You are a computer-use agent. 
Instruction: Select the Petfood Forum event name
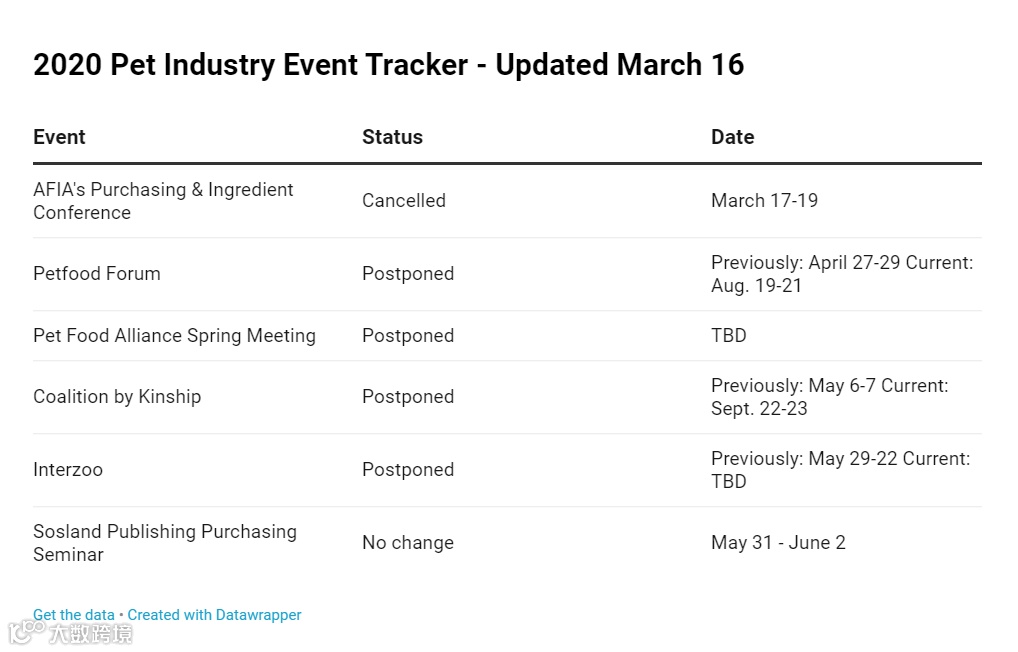point(97,274)
